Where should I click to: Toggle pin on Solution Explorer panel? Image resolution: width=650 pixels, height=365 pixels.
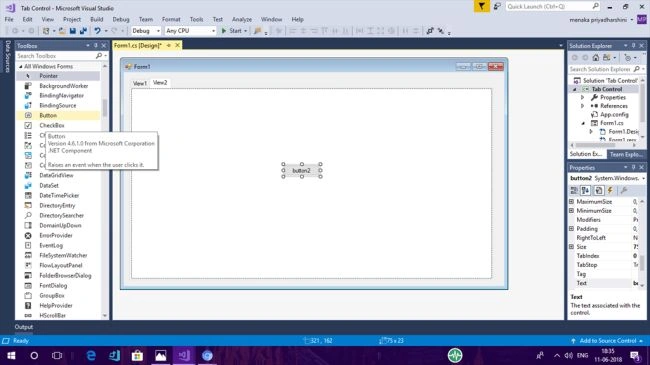point(633,46)
